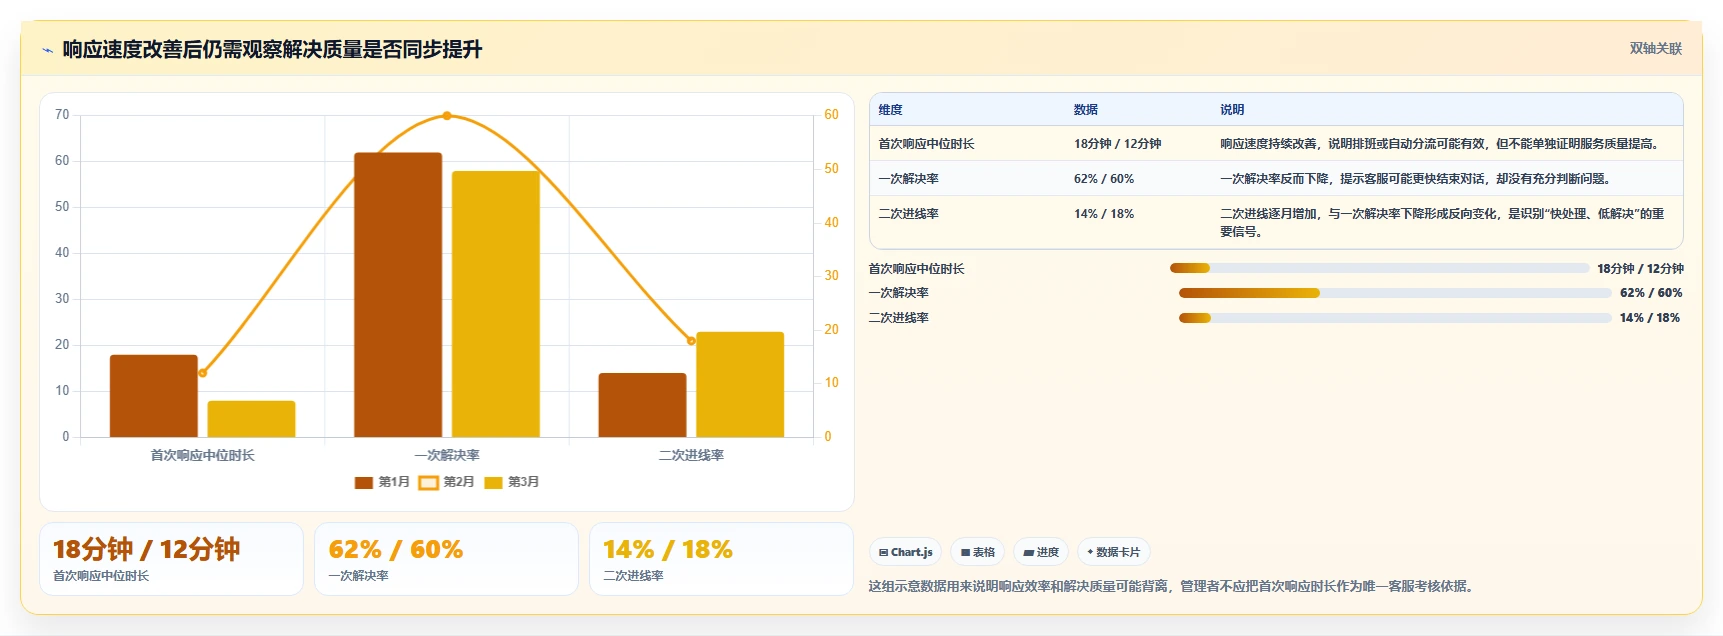The image size is (1723, 636).
Task: Select the 第3月 bar for 首次响应中位时长
Action: click(251, 419)
